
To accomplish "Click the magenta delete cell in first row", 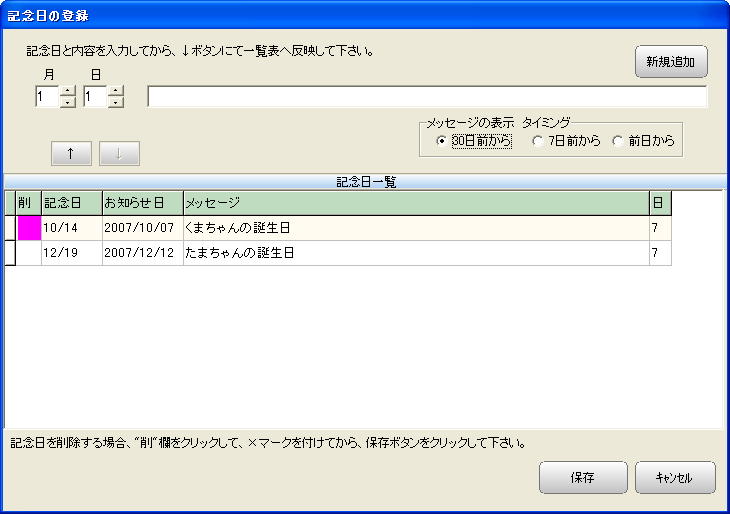I will point(28,228).
